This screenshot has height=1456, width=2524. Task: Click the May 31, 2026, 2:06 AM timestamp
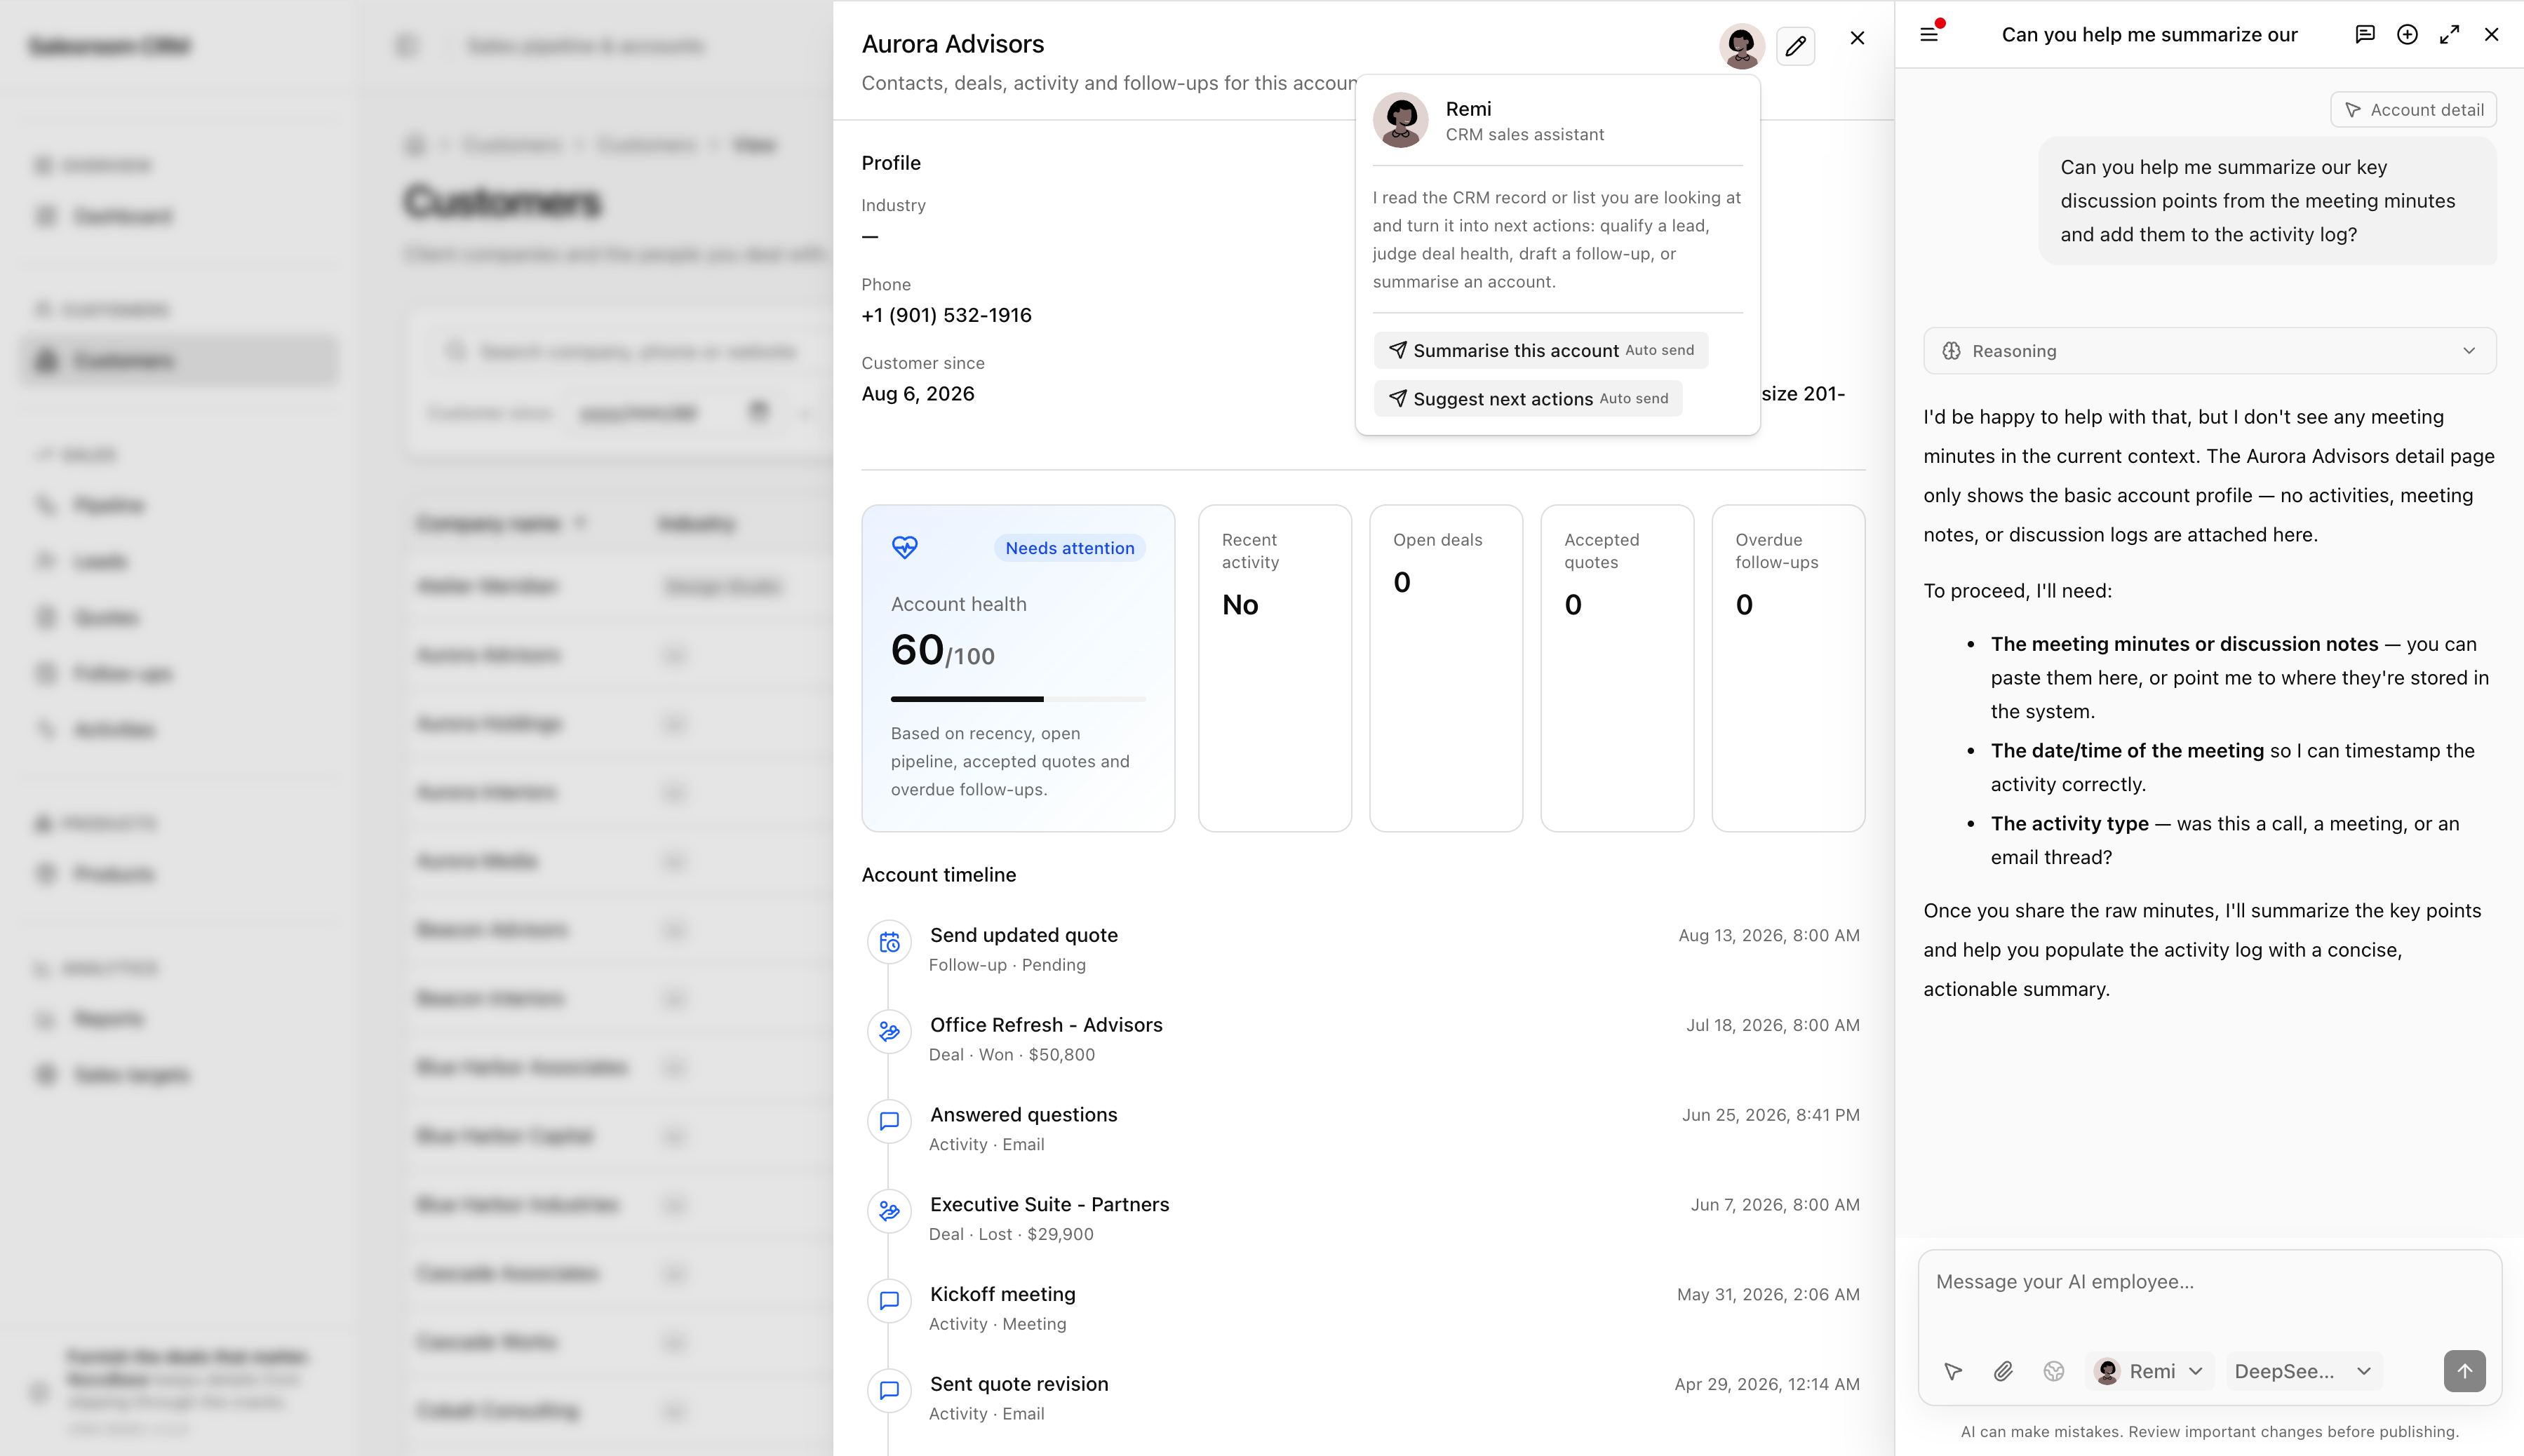point(1768,1295)
